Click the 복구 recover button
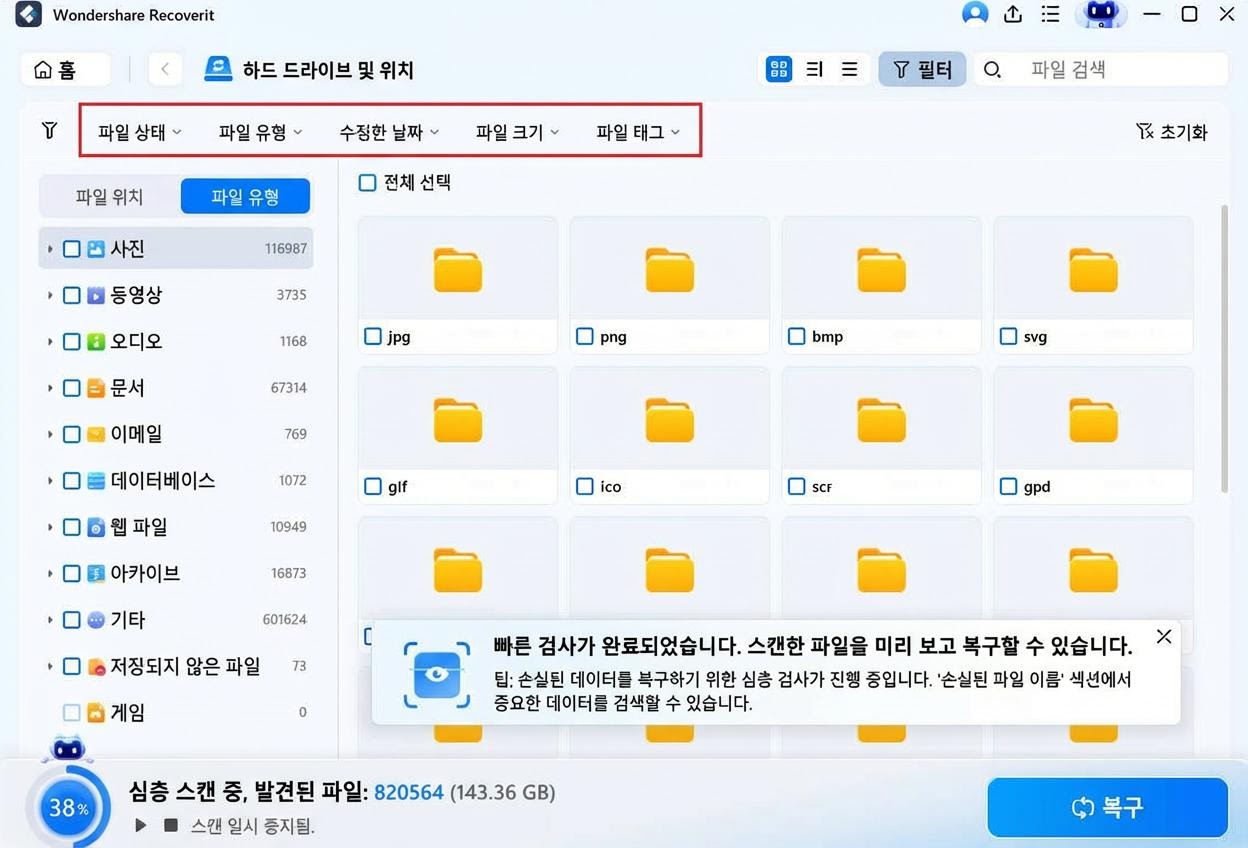The height and width of the screenshot is (848, 1248). point(1107,807)
